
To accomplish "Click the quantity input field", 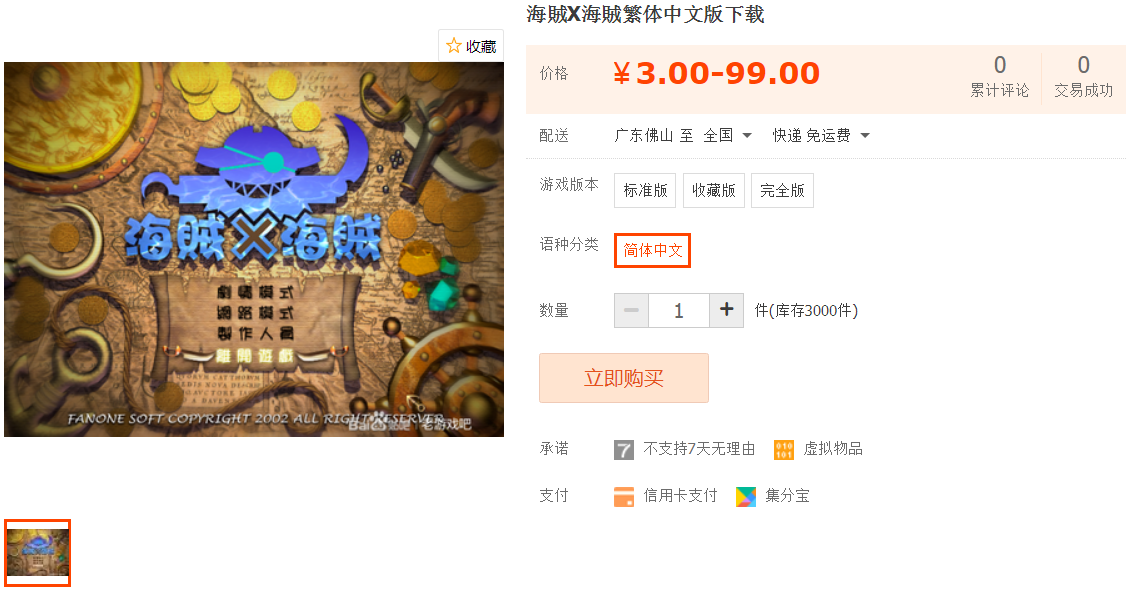I will tap(679, 310).
